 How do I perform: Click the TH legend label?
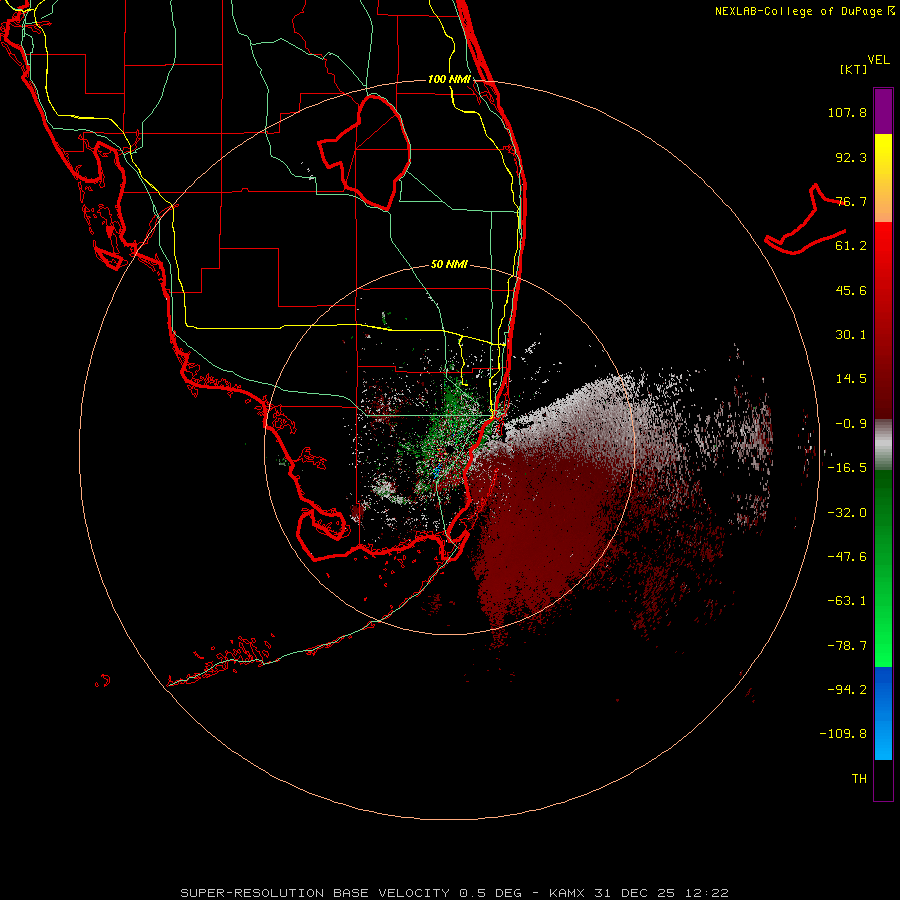pos(859,779)
